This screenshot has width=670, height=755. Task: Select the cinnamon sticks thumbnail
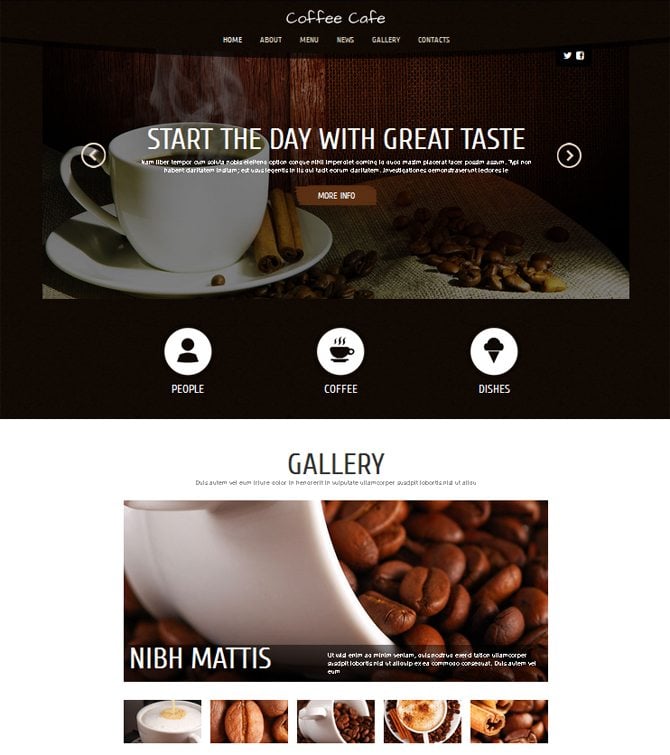(509, 721)
